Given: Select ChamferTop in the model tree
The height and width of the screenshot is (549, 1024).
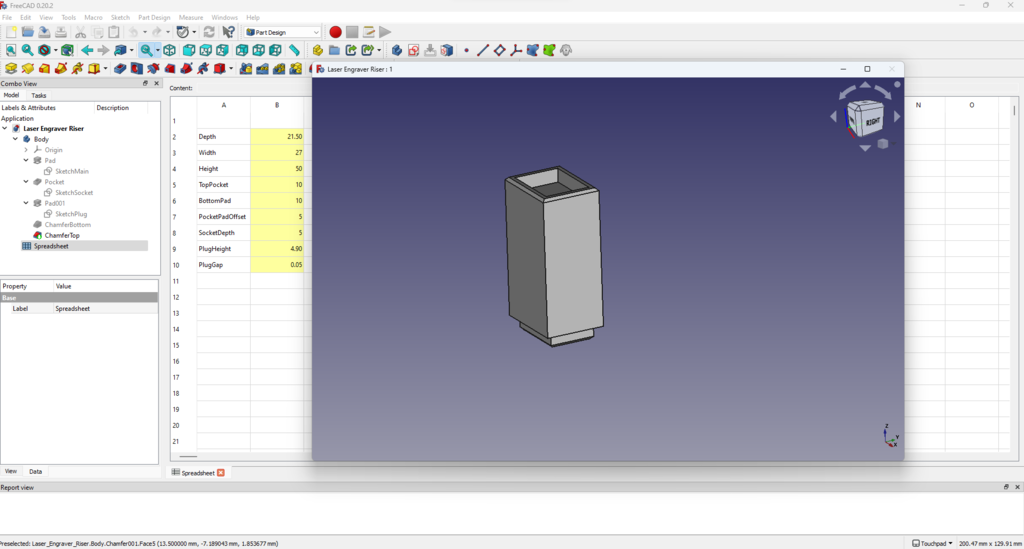Looking at the screenshot, I should 61,235.
